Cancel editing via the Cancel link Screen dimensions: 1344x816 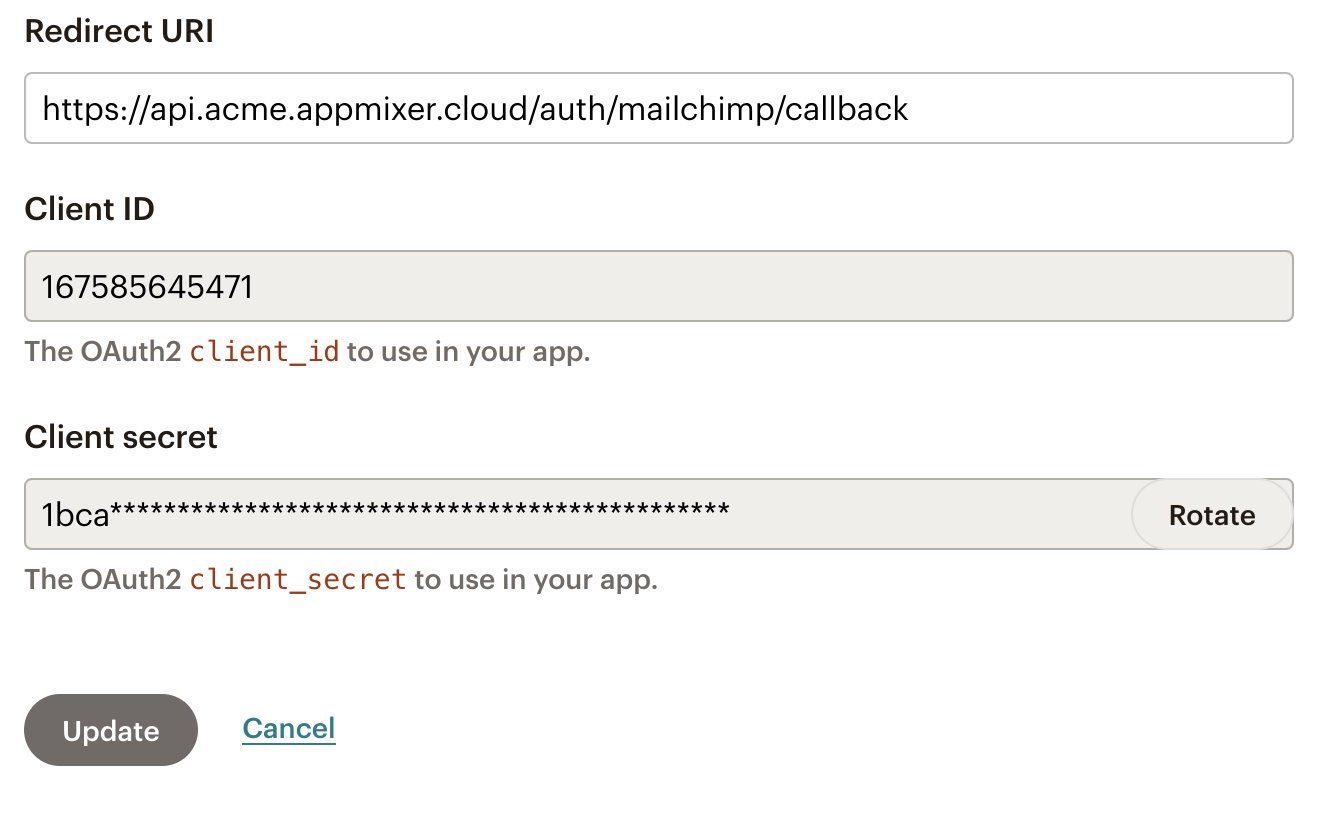point(288,728)
